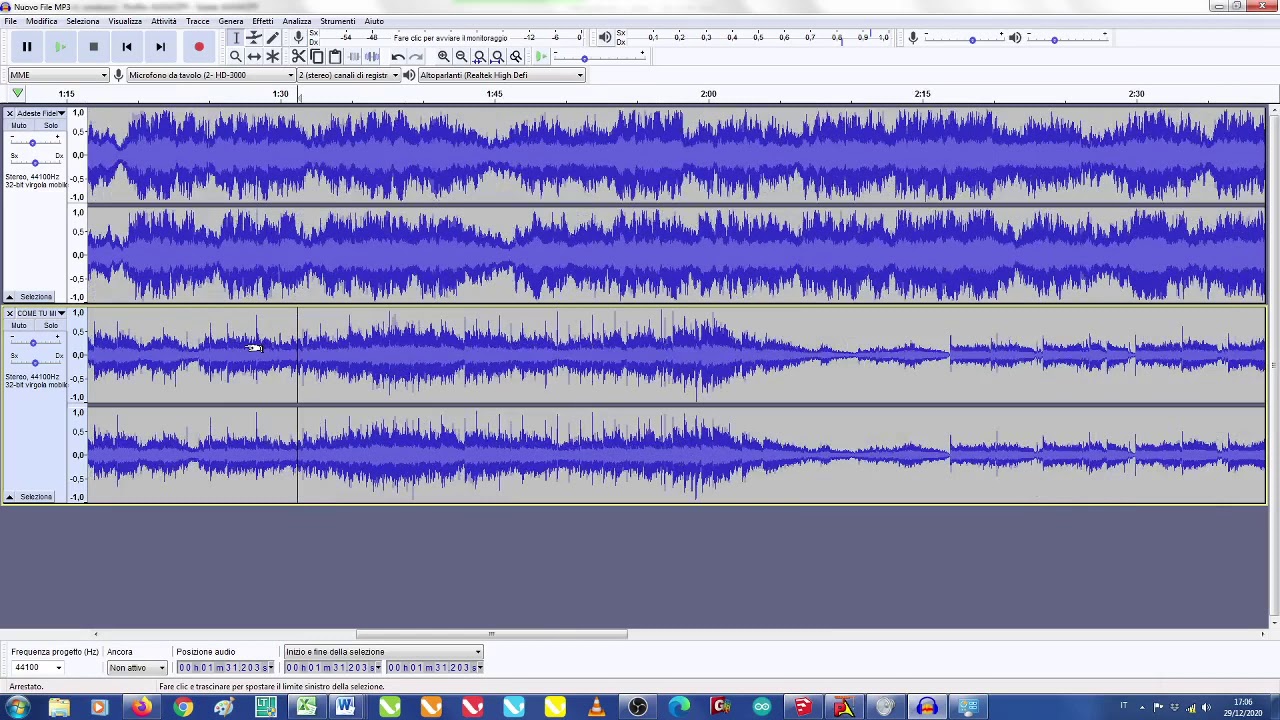The width and height of the screenshot is (1280, 720).
Task: Open the Seleziona menu
Action: coord(83,21)
